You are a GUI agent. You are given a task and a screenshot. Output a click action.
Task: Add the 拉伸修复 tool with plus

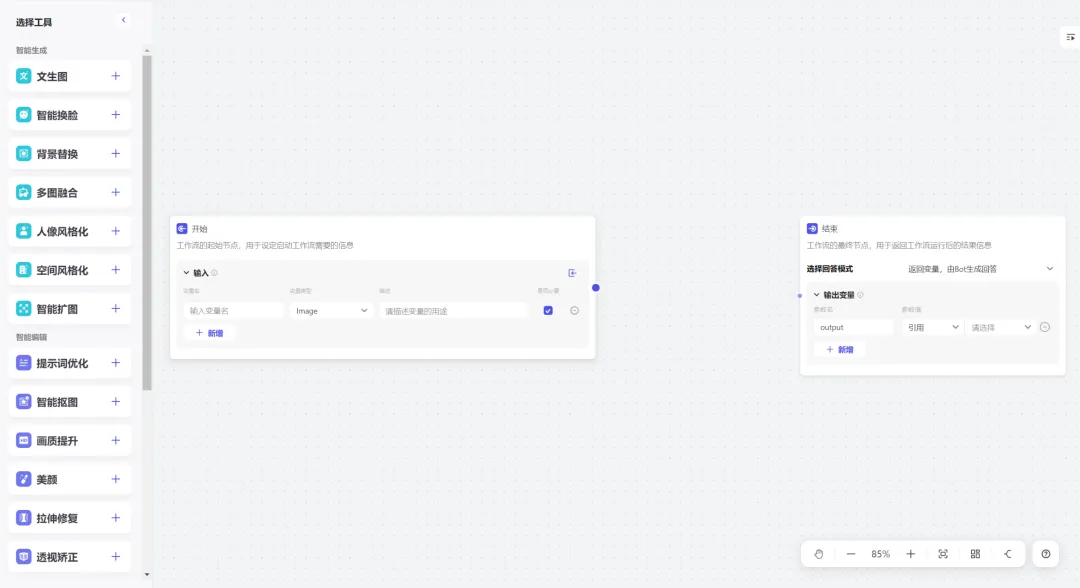(x=116, y=518)
